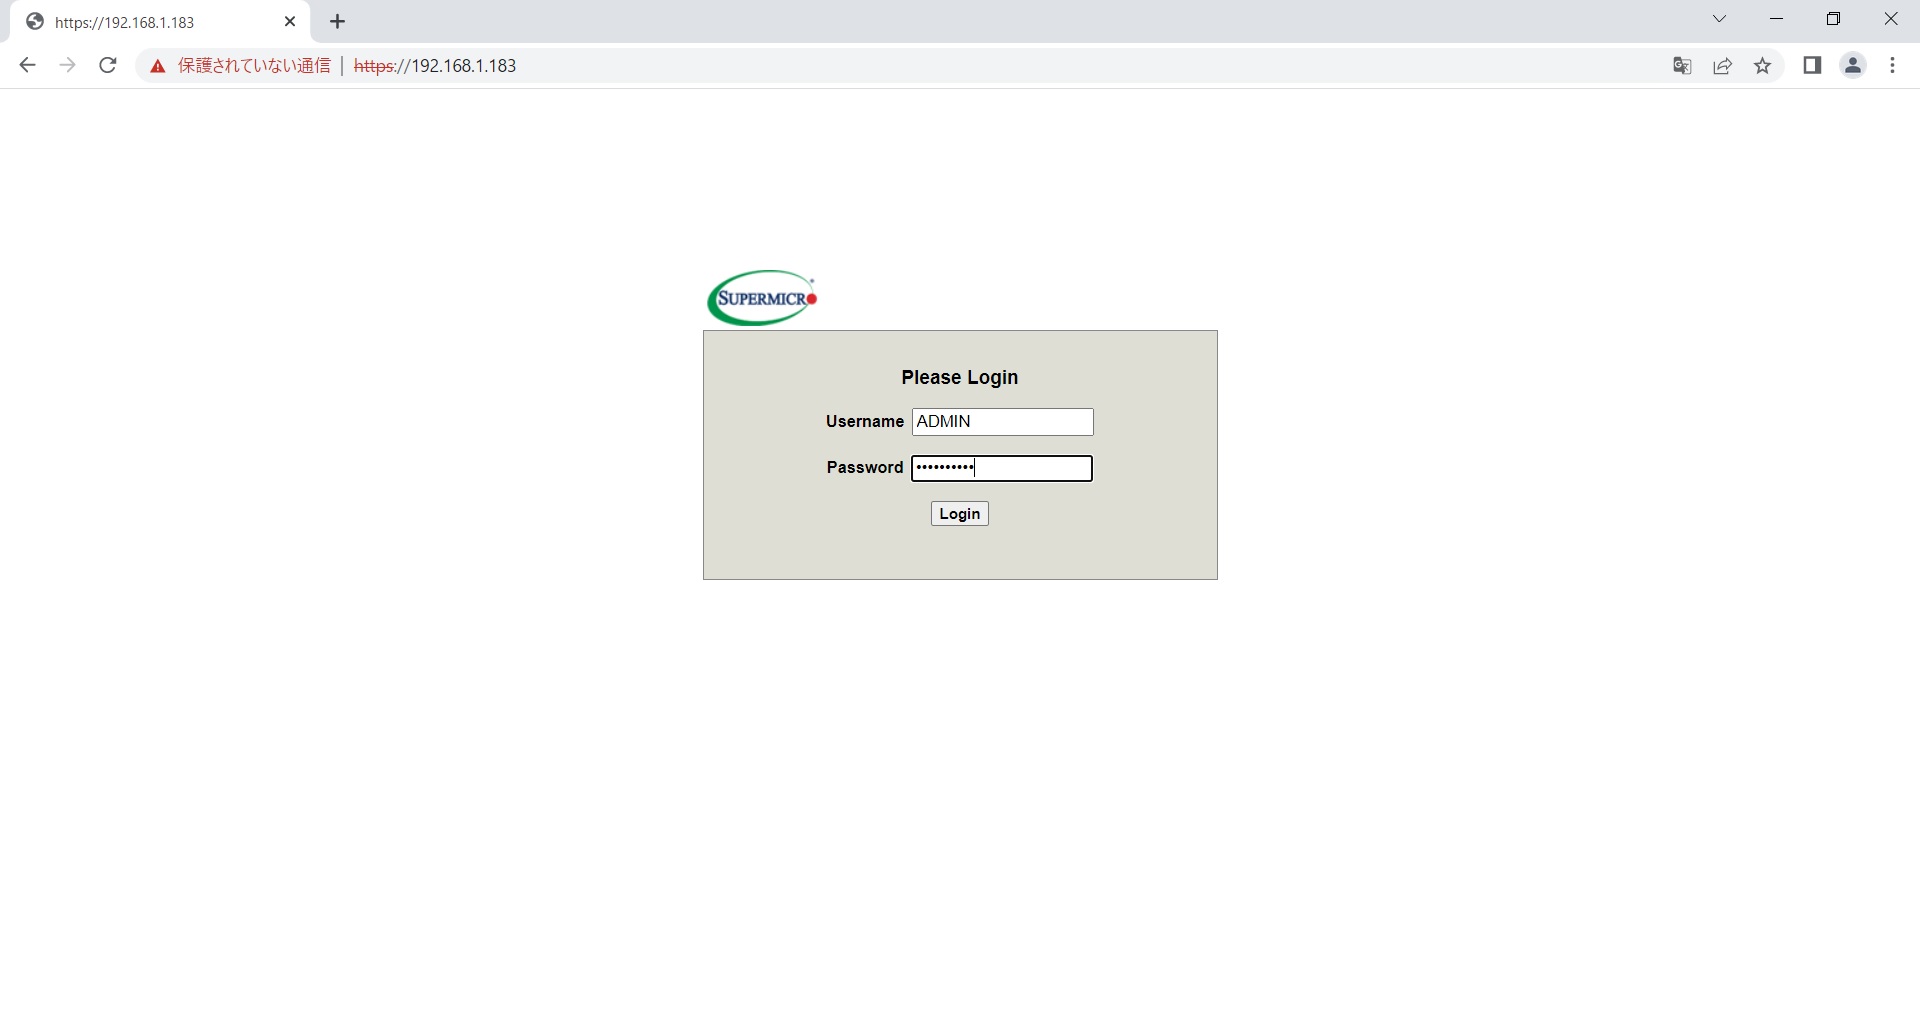Image resolution: width=1920 pixels, height=1030 pixels.
Task: Select the 192.168.1.183 browser tab
Action: (x=140, y=22)
